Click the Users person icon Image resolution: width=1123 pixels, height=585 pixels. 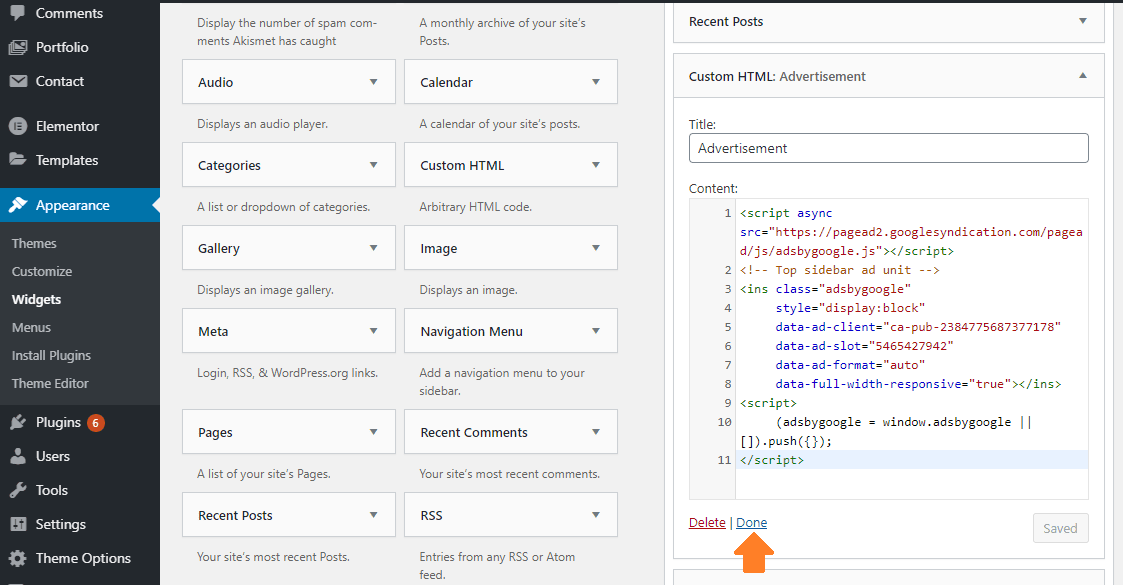click(18, 456)
